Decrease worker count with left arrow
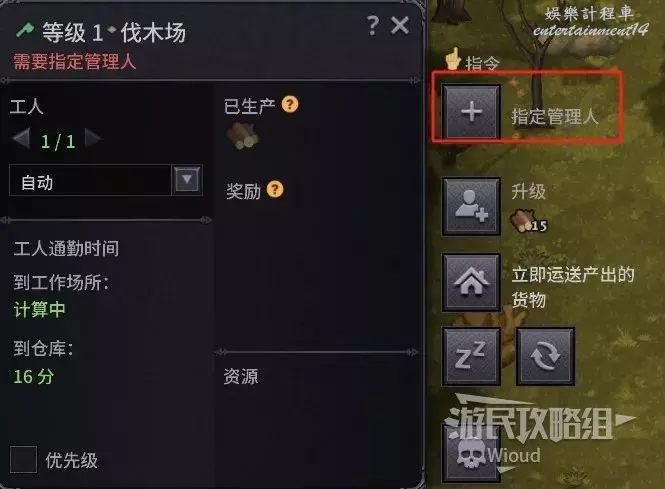The height and width of the screenshot is (489, 665). [21, 138]
